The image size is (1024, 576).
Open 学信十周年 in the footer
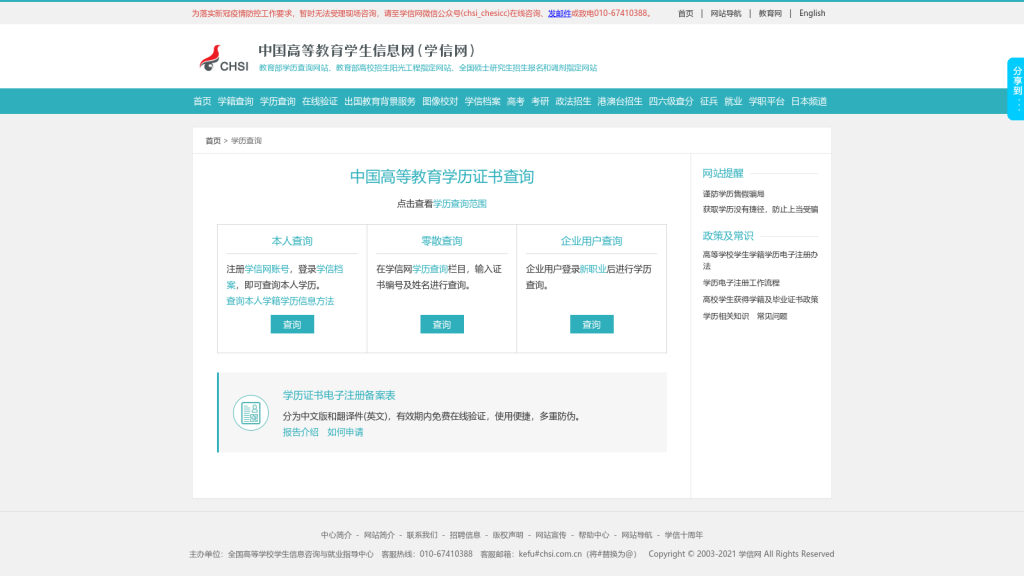[684, 535]
